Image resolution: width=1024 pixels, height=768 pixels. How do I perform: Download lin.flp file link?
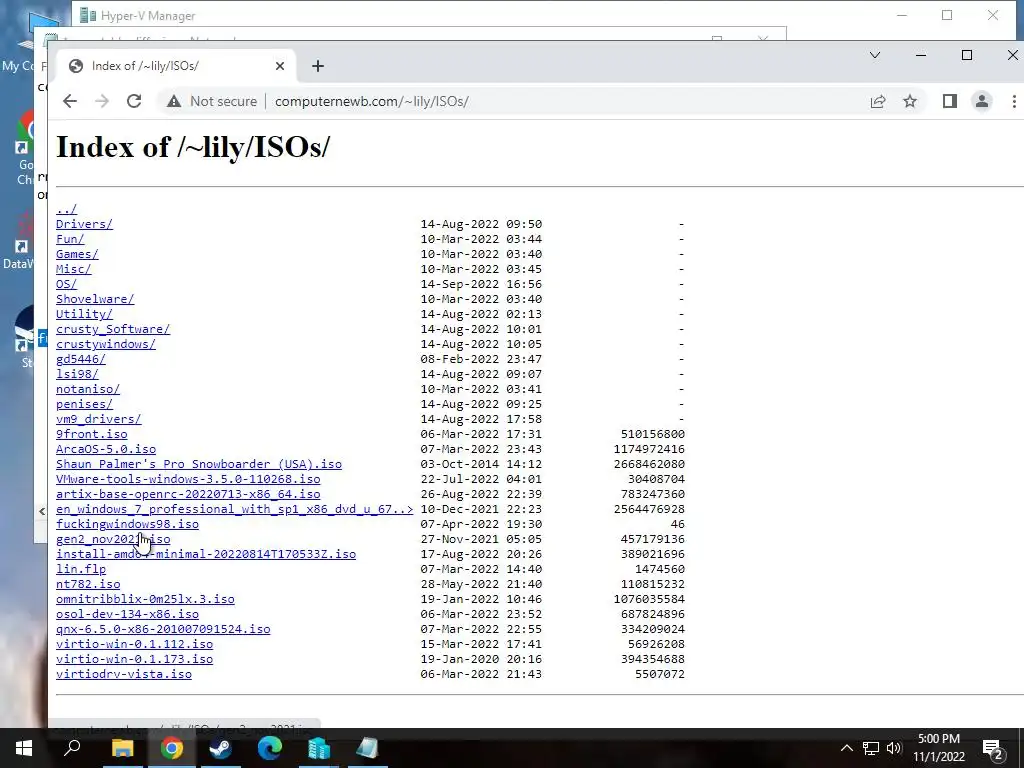[x=81, y=569]
